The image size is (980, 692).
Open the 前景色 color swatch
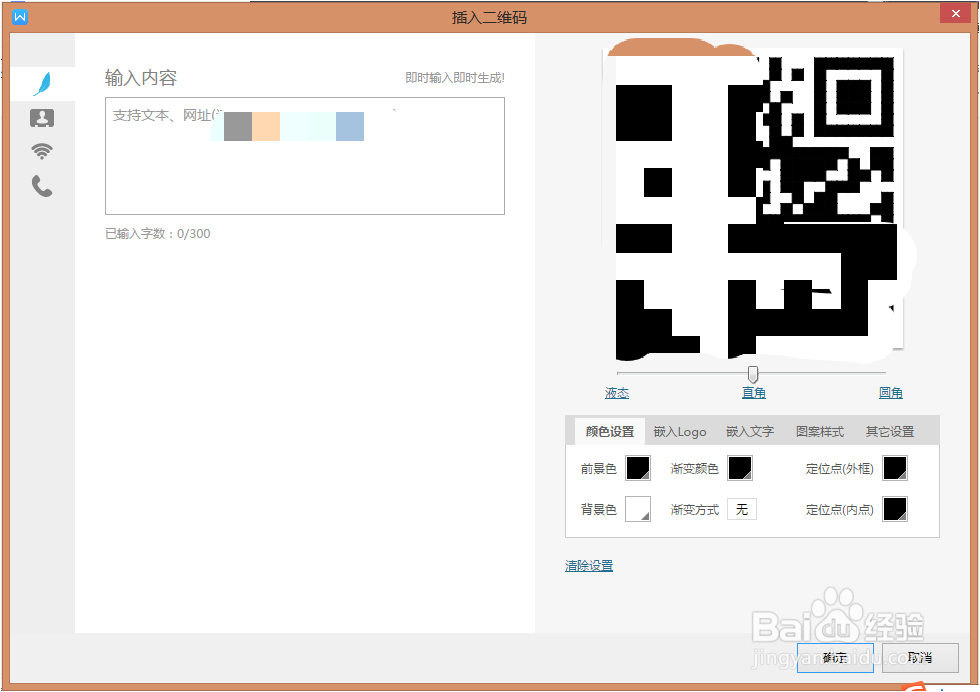[638, 468]
